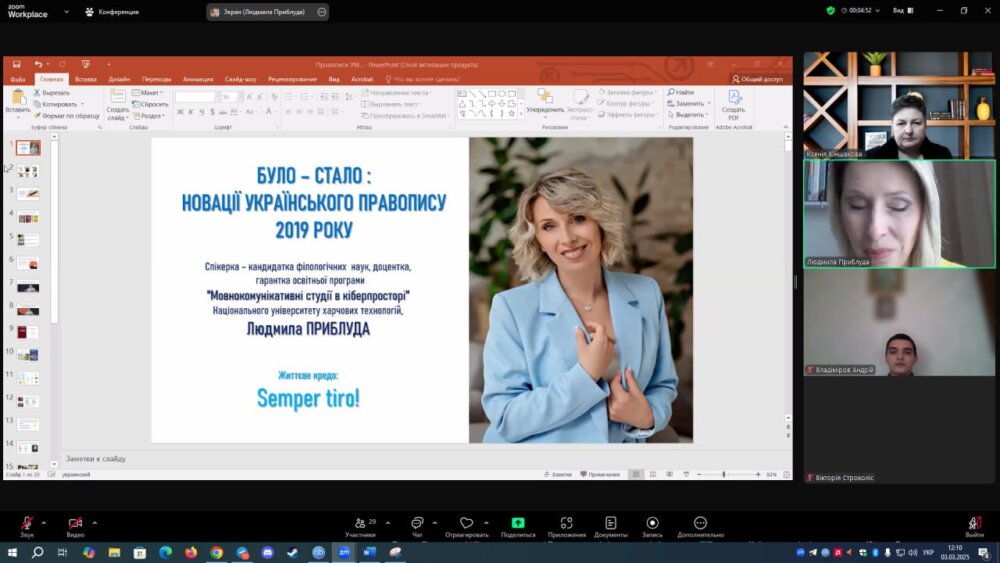Open the Чат chat panel
Viewport: 1000px width, 563px height.
click(417, 526)
